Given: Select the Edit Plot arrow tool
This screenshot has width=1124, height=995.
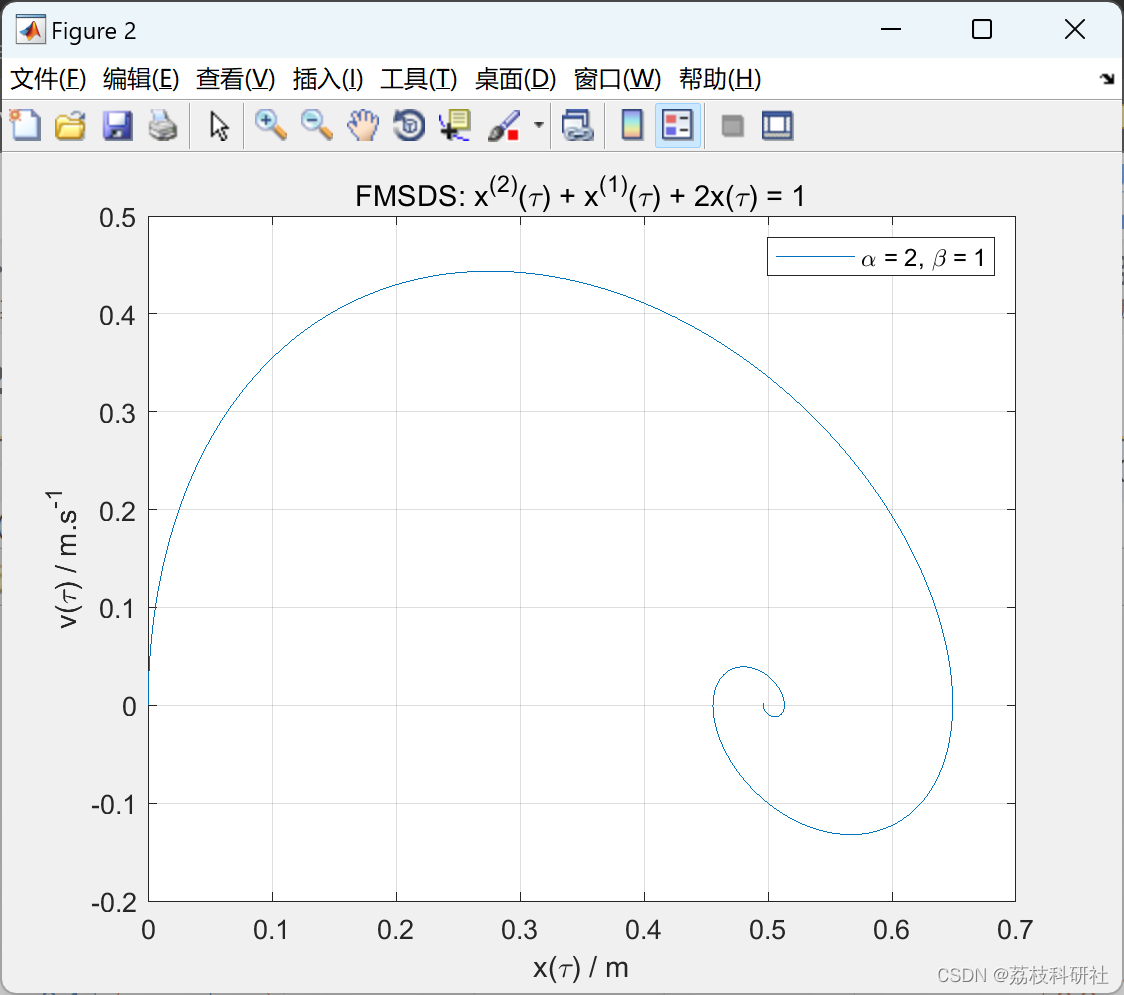Looking at the screenshot, I should (219, 126).
